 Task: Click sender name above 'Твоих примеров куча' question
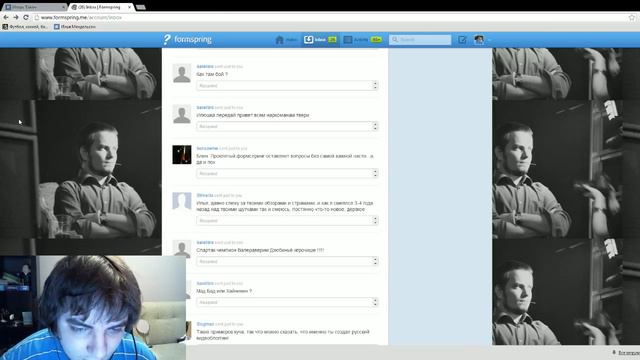205,324
